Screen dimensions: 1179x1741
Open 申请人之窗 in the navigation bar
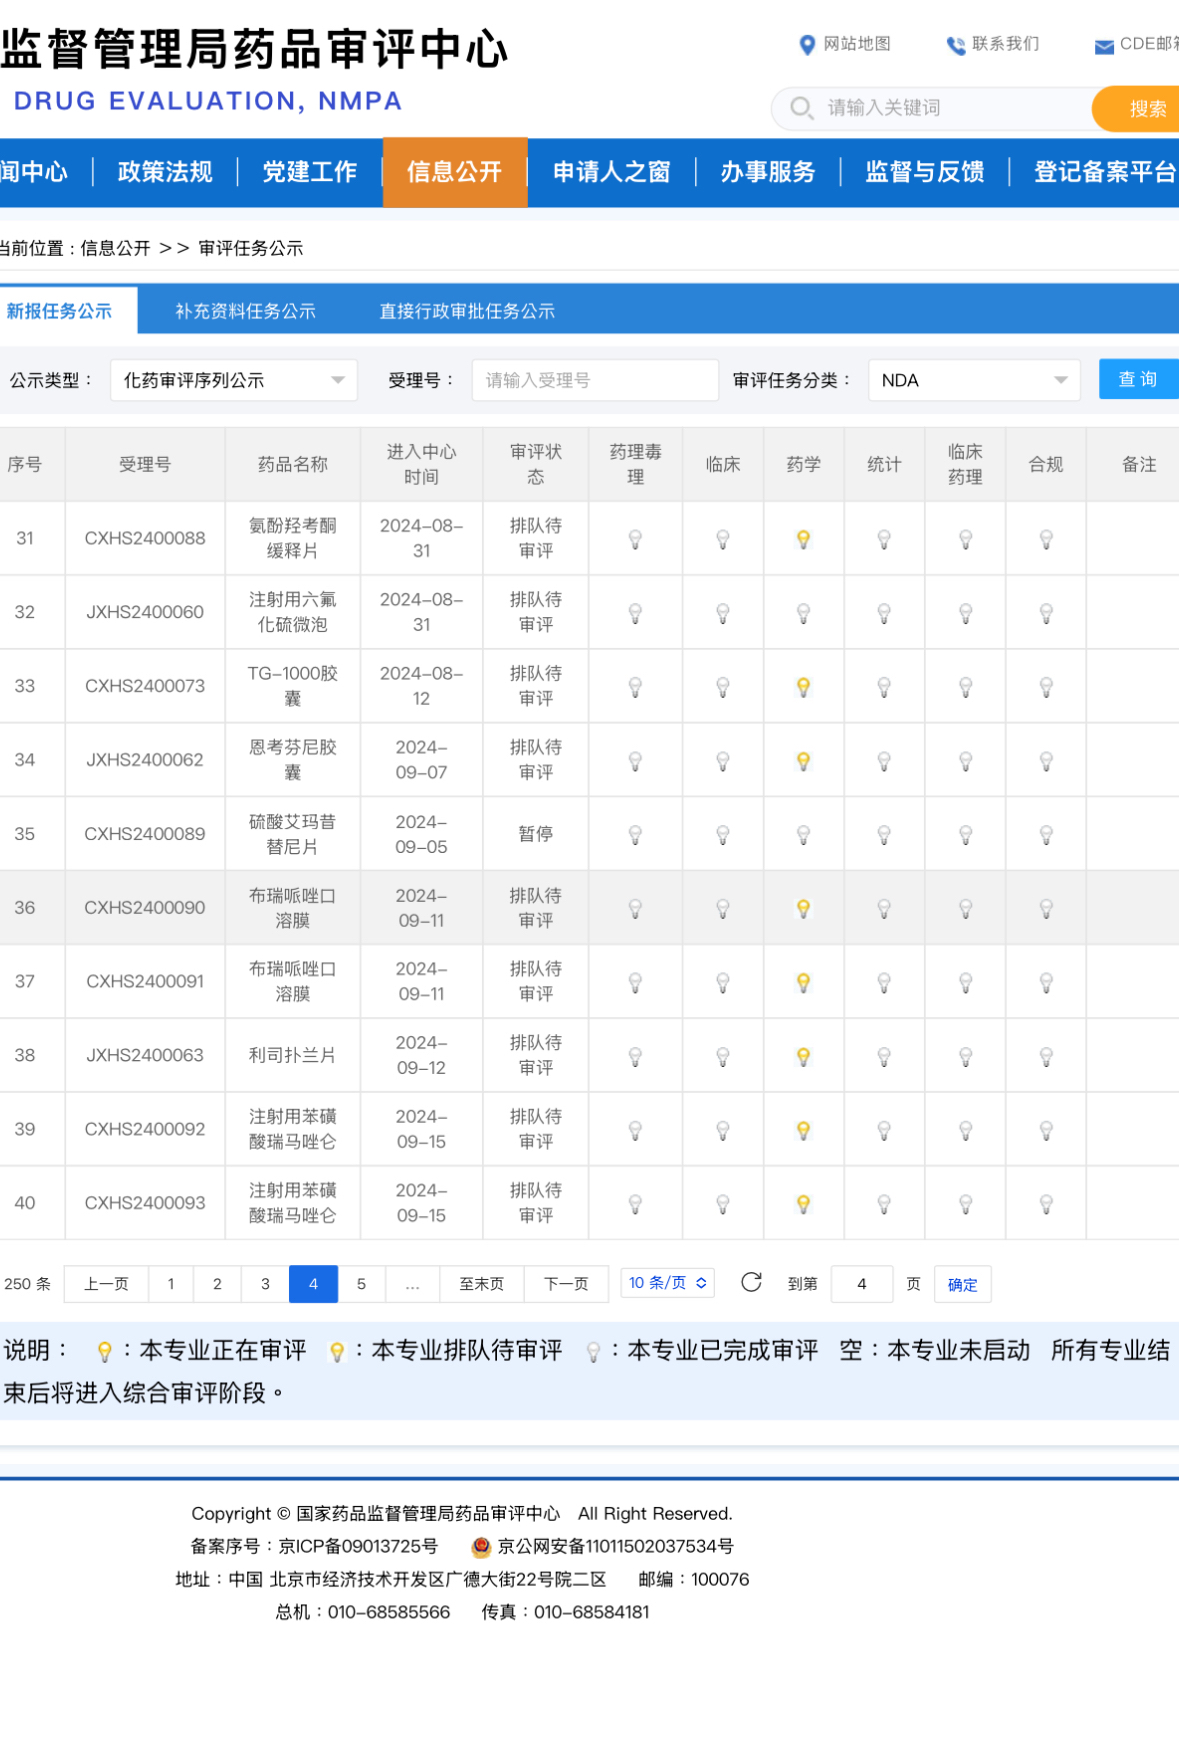(611, 172)
